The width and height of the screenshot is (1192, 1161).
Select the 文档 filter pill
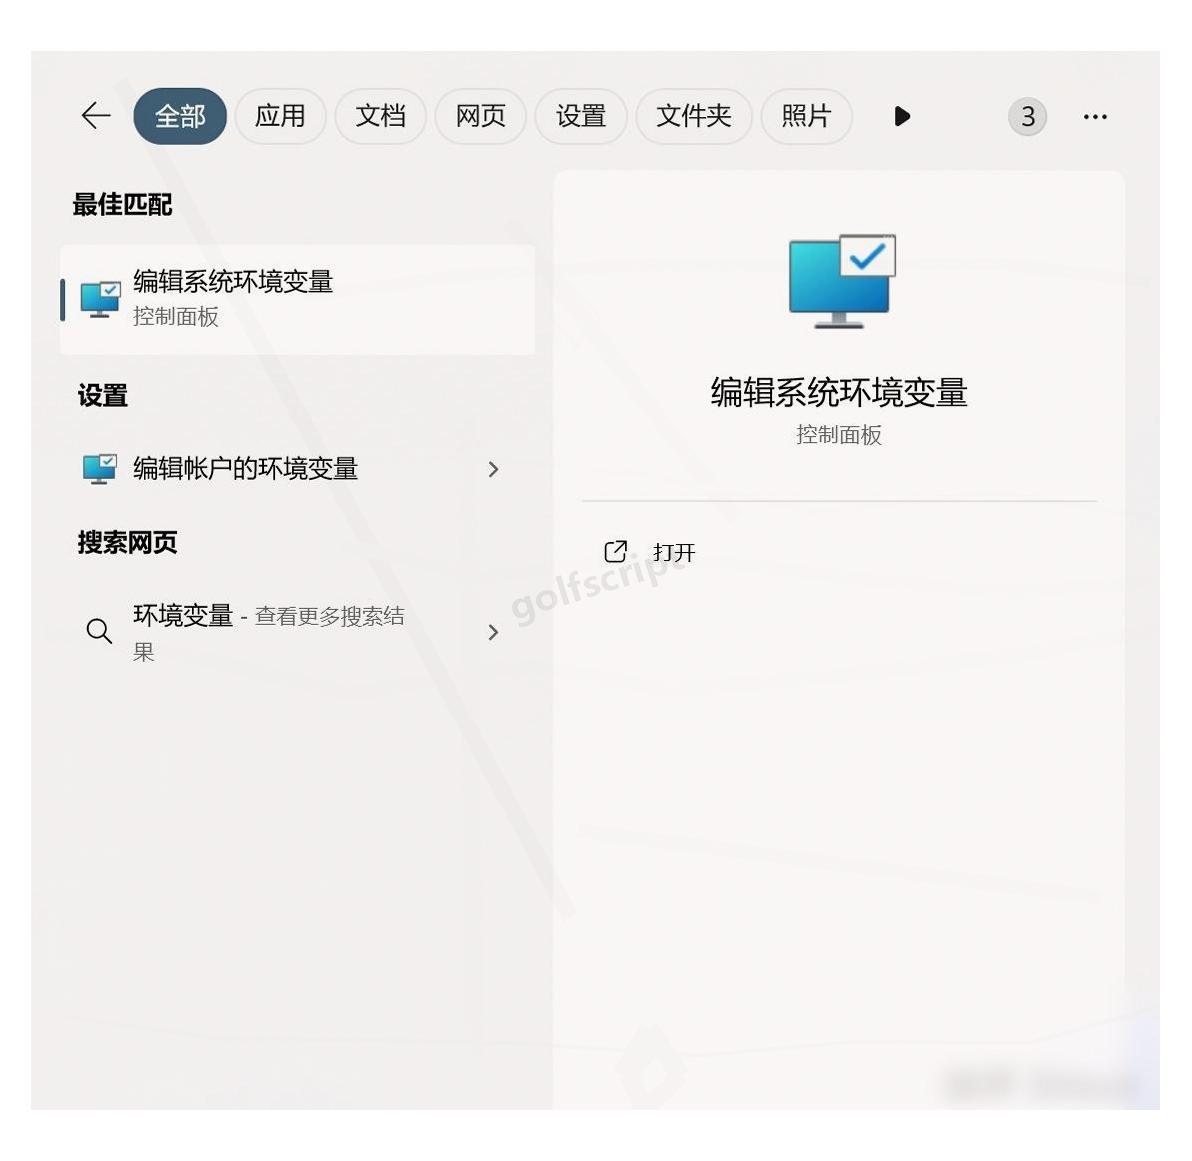381,116
